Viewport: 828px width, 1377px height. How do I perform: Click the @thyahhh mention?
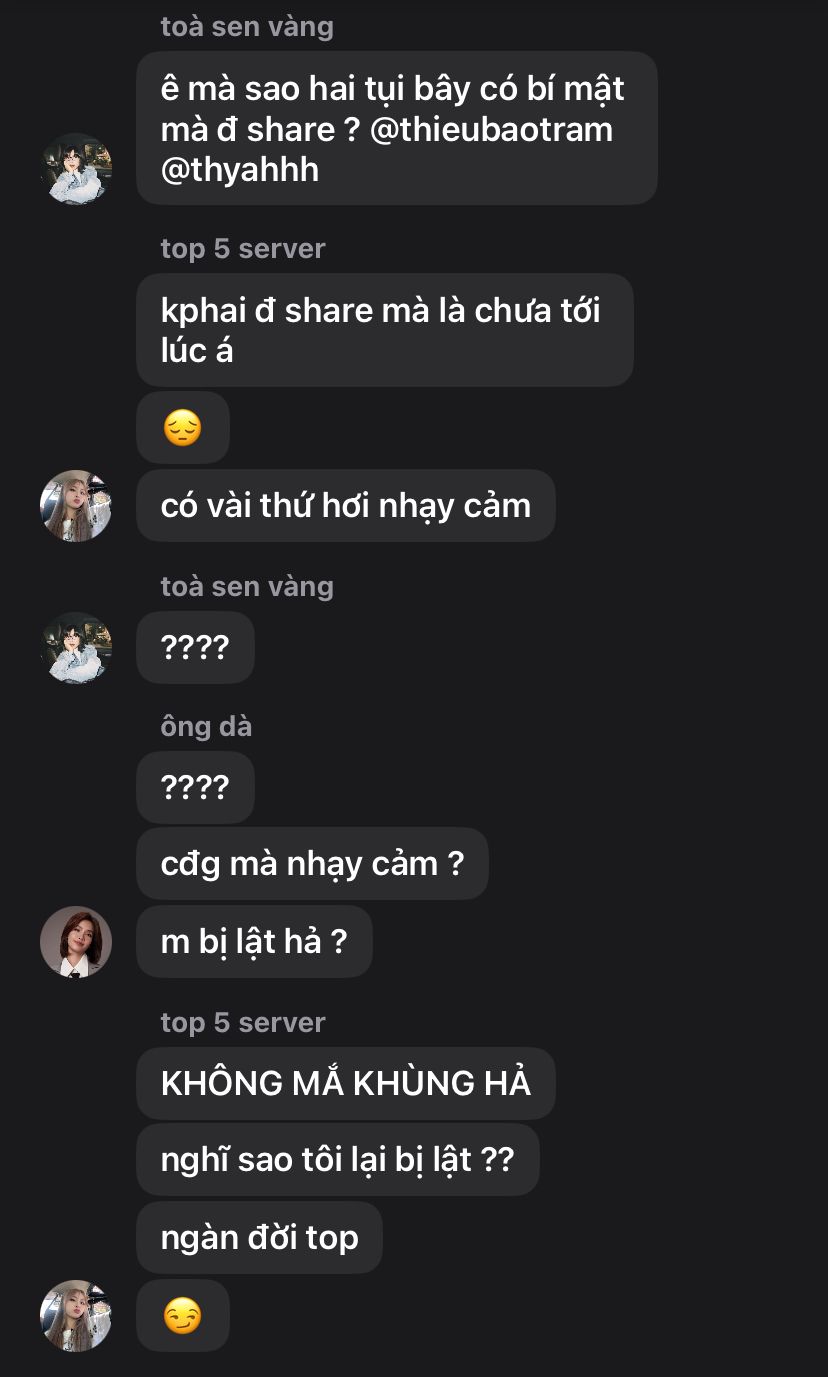click(240, 169)
